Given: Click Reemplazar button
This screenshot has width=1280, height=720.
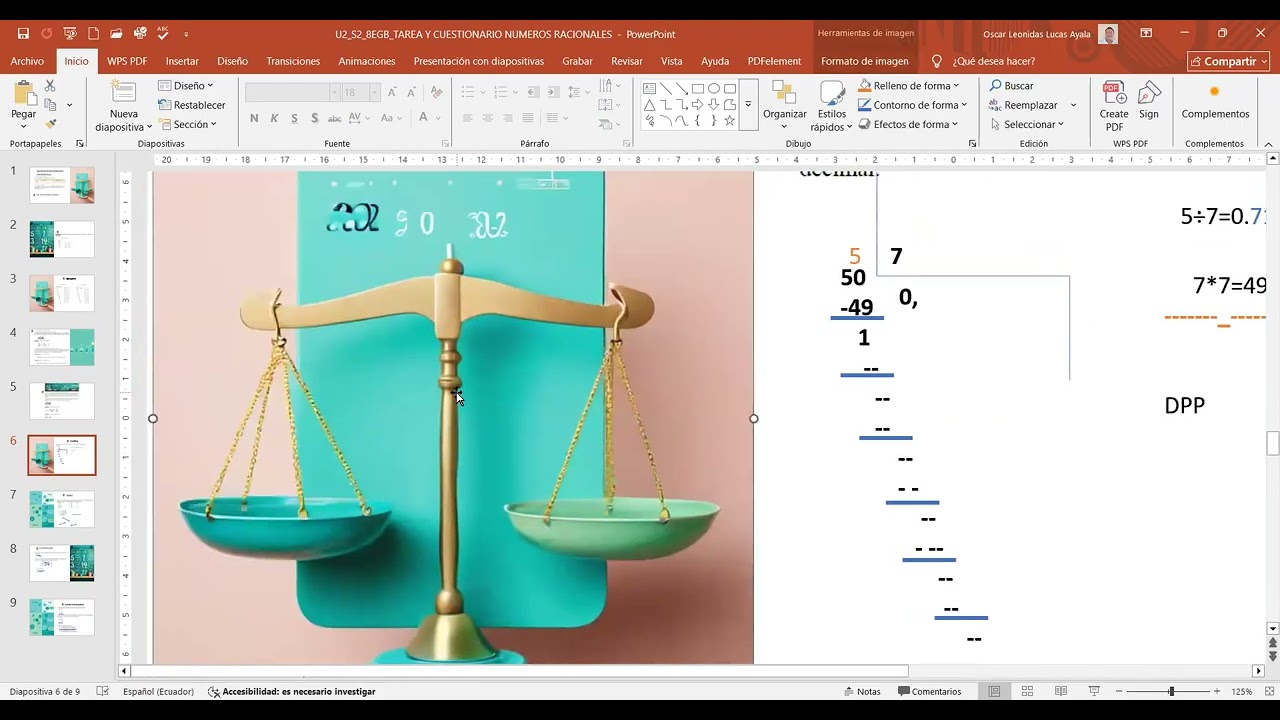Looking at the screenshot, I should [1023, 105].
